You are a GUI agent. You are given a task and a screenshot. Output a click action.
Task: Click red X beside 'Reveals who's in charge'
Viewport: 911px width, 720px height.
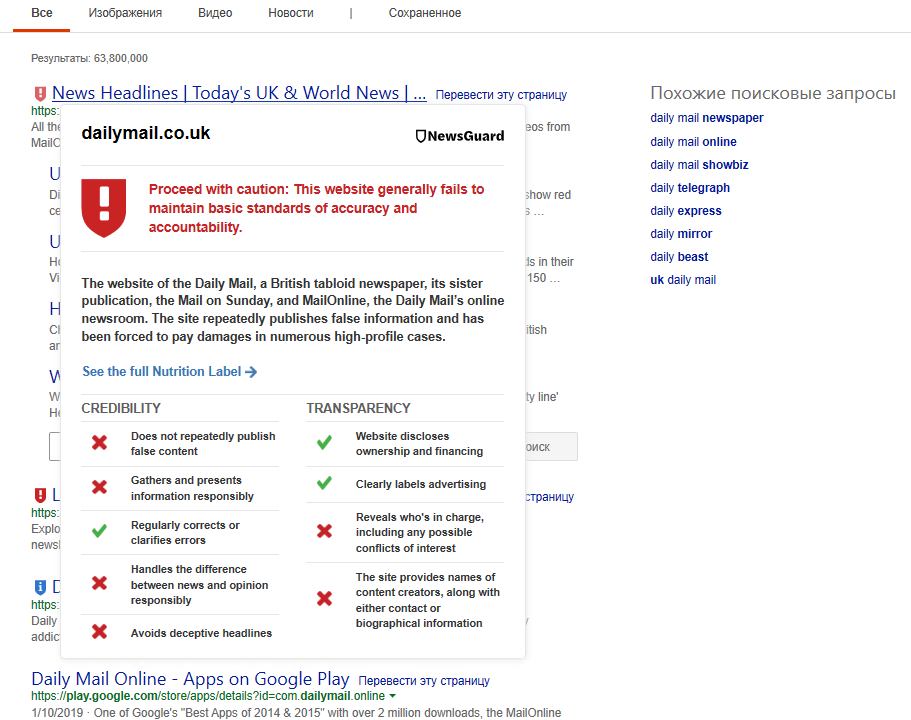(324, 532)
